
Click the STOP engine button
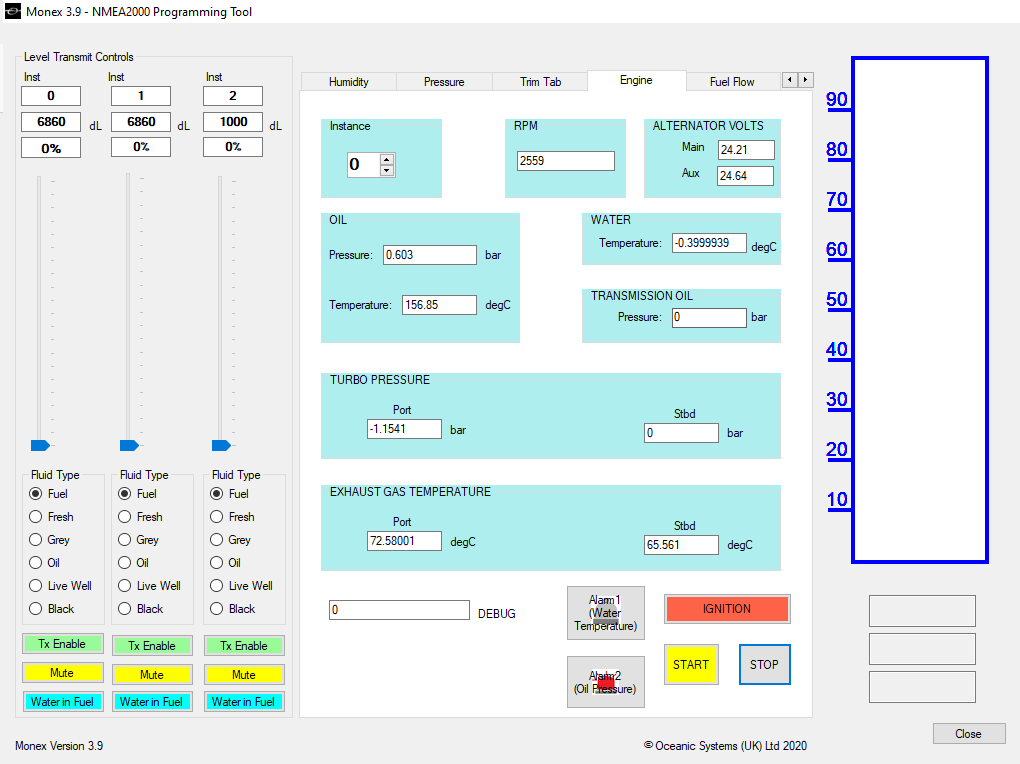click(x=764, y=664)
